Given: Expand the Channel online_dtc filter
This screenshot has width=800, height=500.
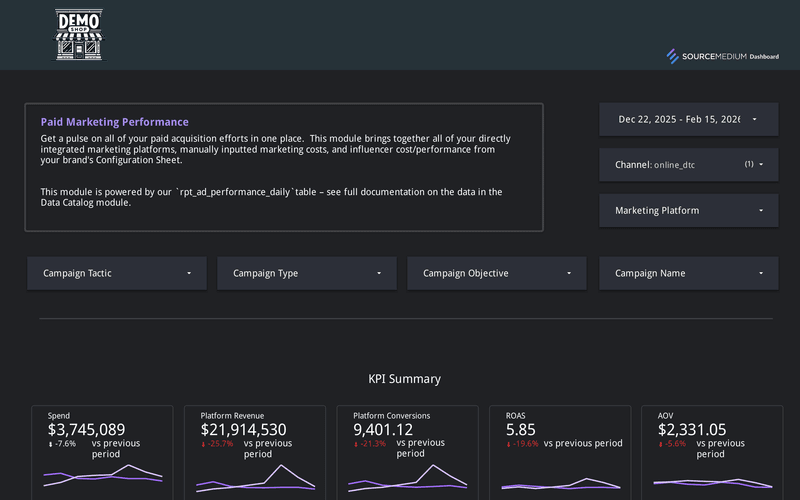Looking at the screenshot, I should pos(688,164).
